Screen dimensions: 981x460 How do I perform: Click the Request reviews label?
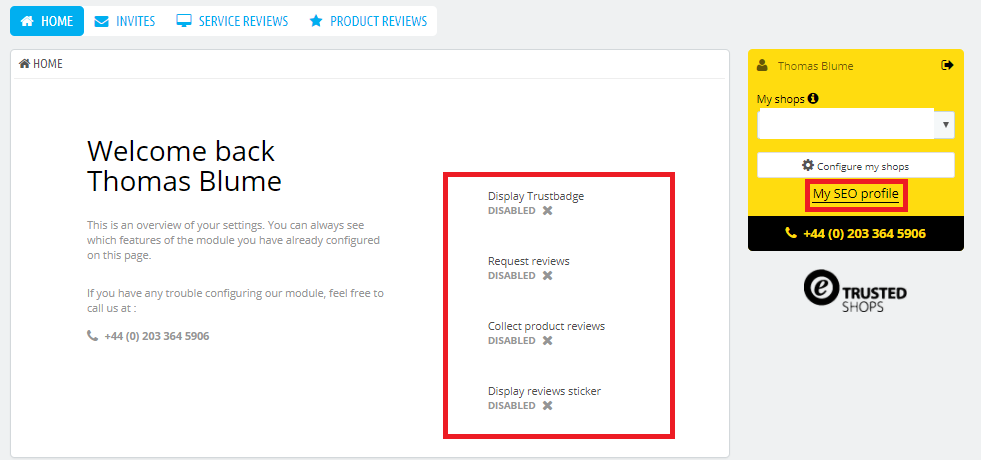pyautogui.click(x=529, y=261)
